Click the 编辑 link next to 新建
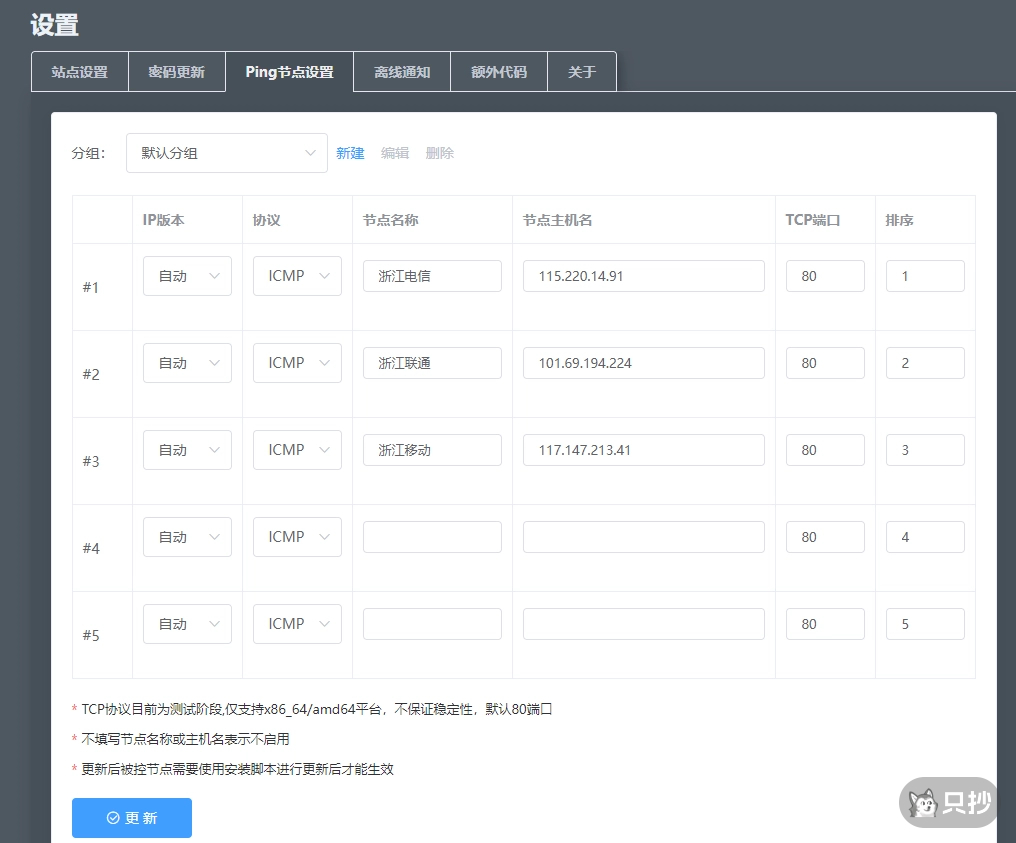This screenshot has height=843, width=1016. pos(394,153)
